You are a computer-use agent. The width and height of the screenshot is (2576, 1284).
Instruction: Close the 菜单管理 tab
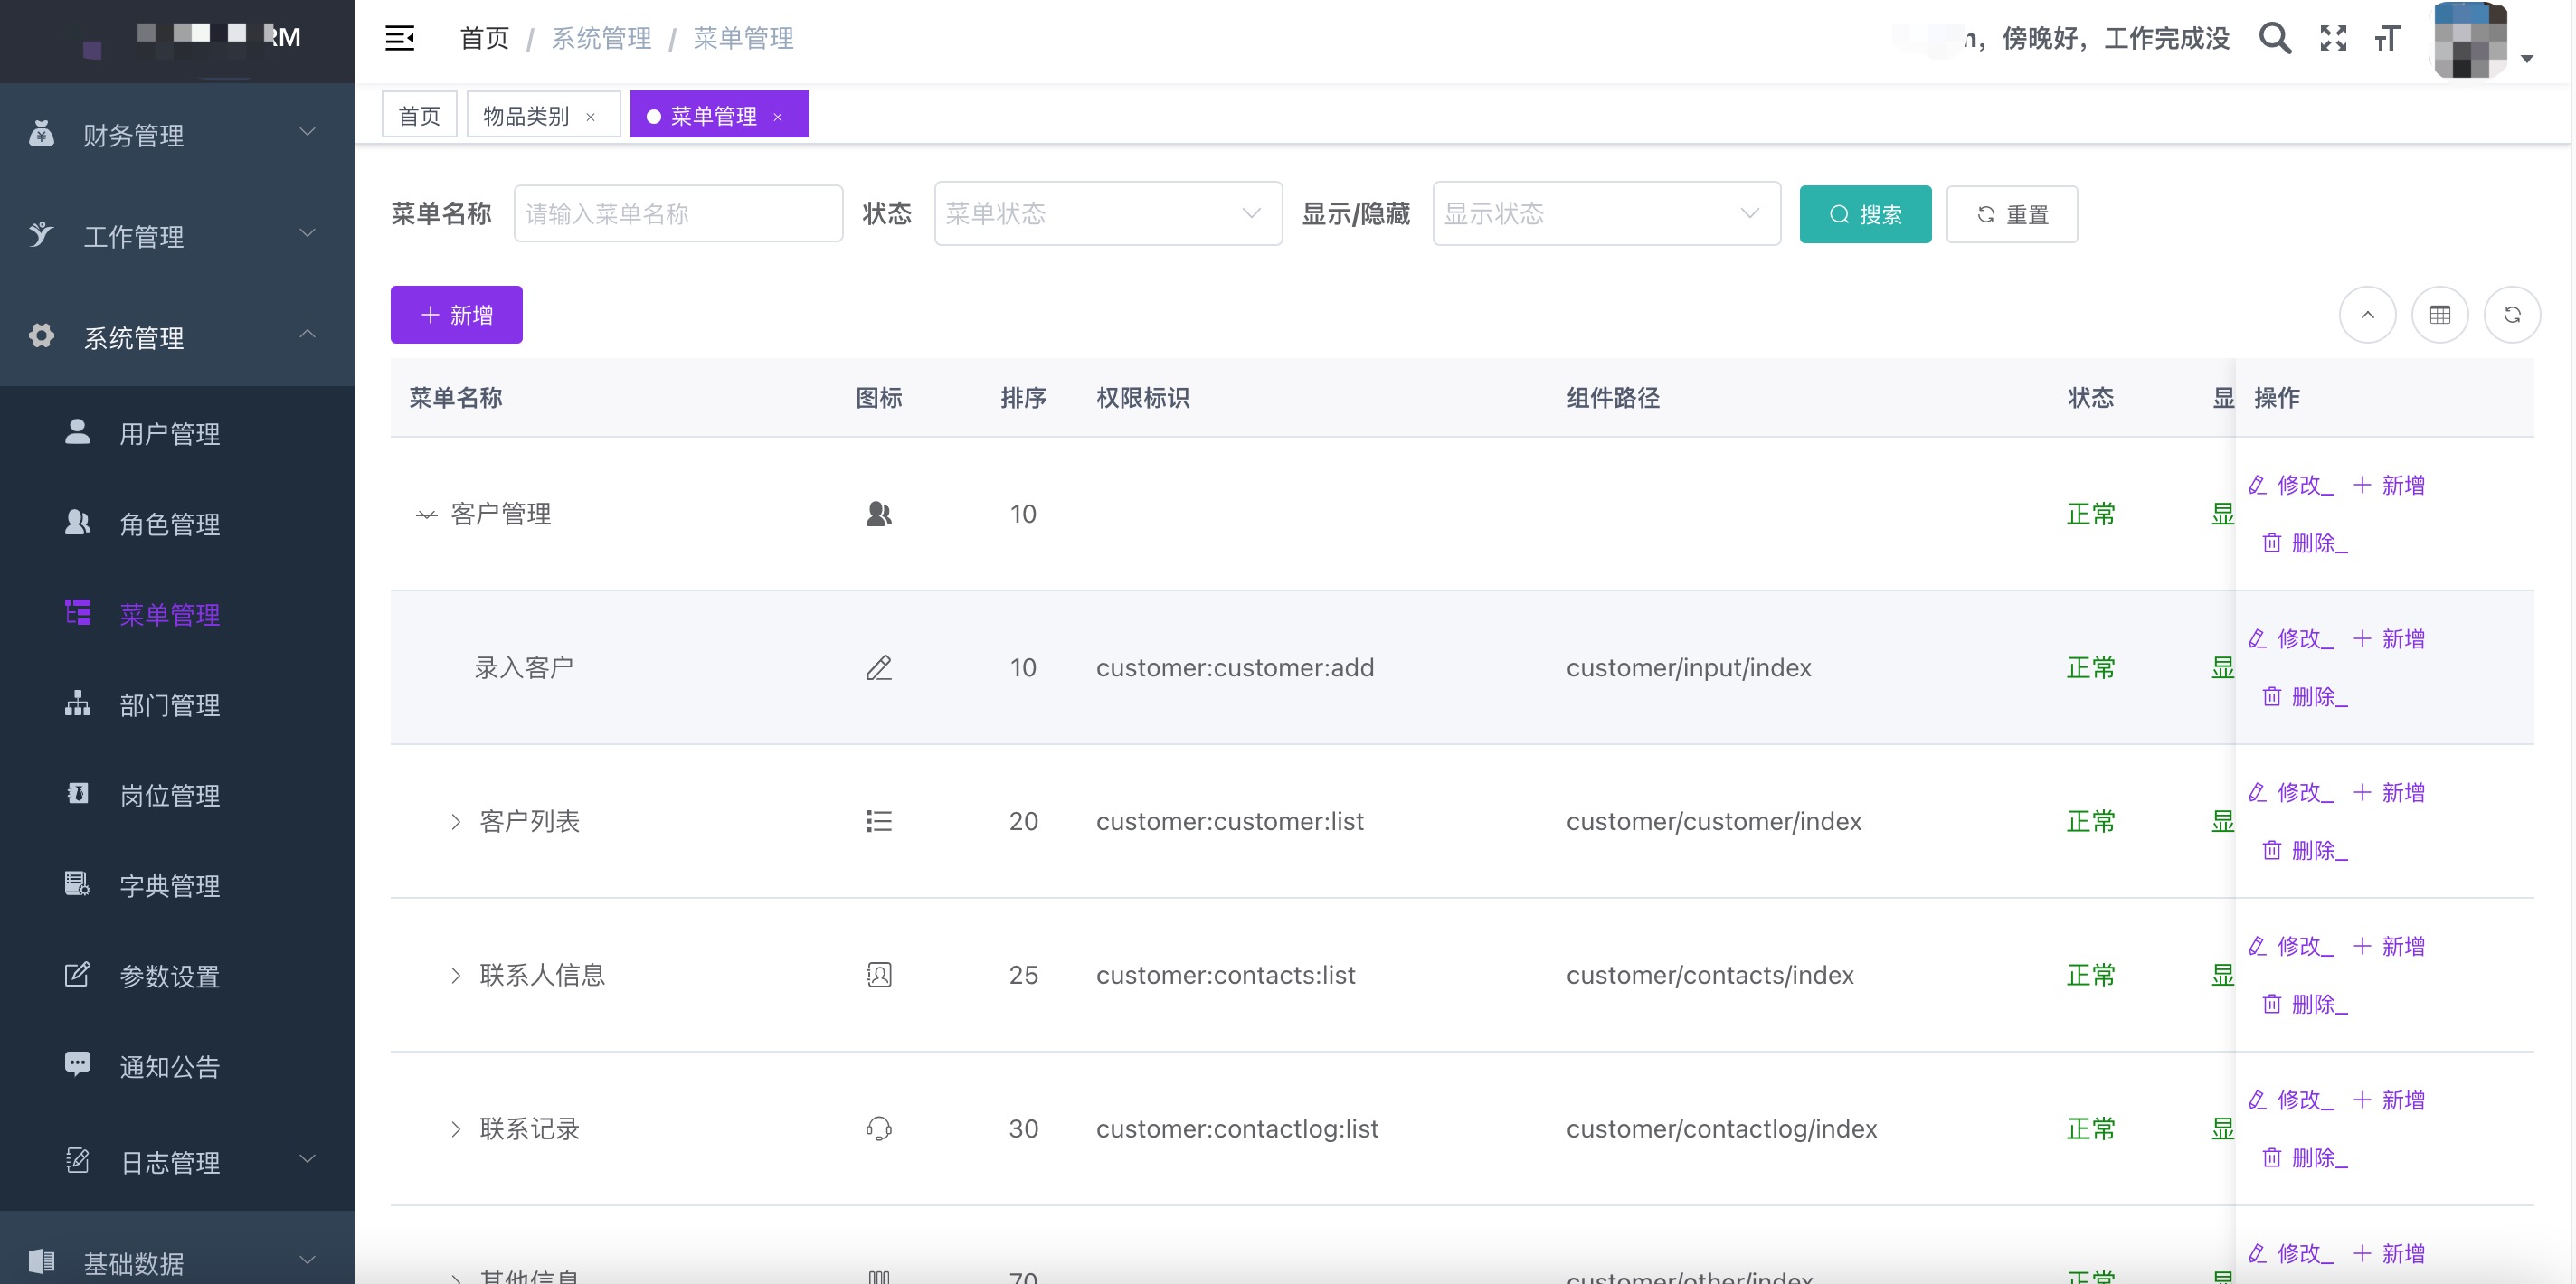click(x=777, y=117)
